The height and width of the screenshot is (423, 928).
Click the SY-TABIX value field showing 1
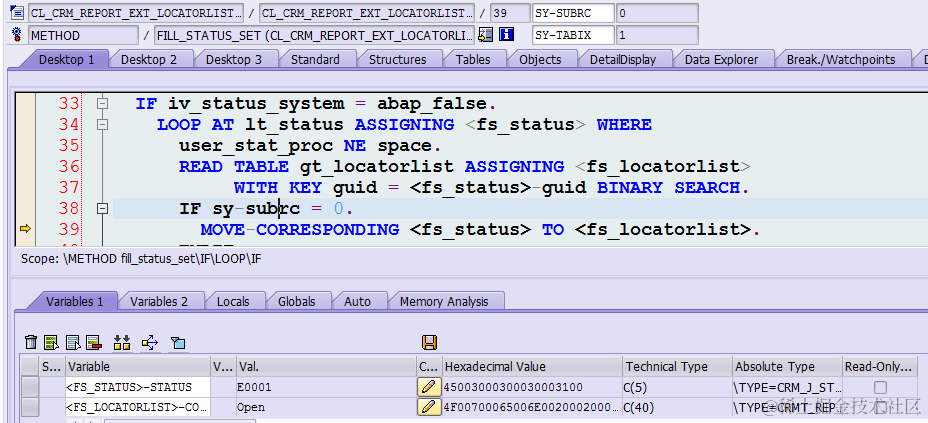click(x=657, y=35)
